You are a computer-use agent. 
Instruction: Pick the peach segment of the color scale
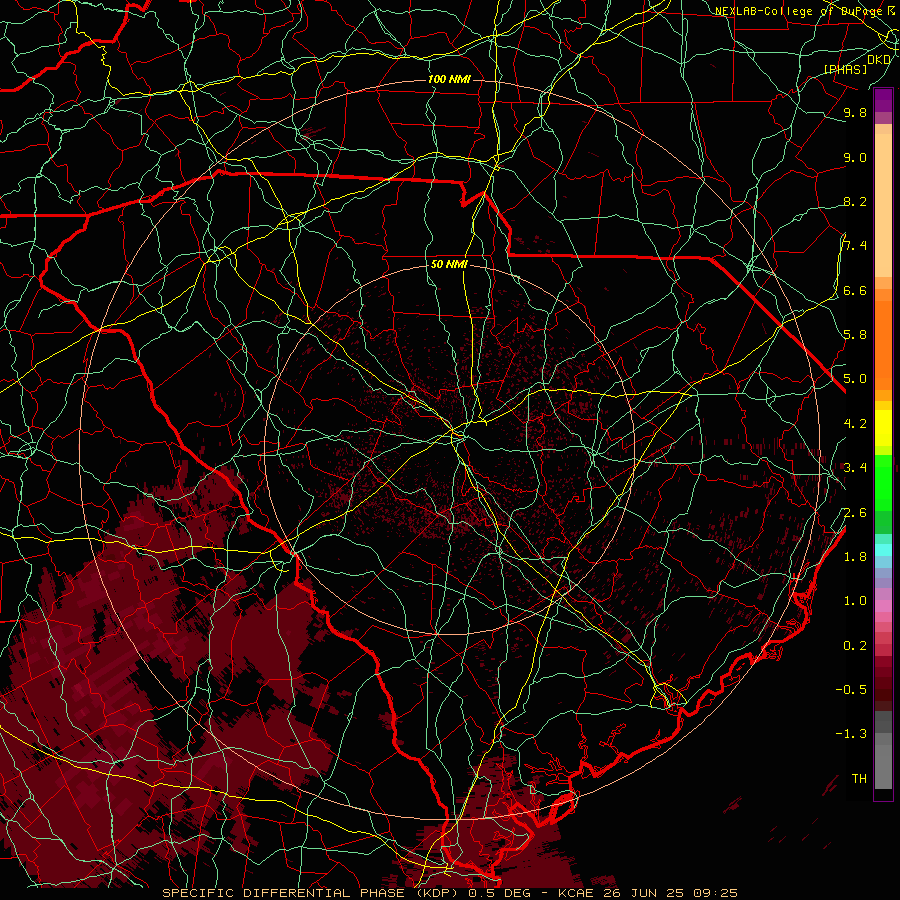click(883, 201)
